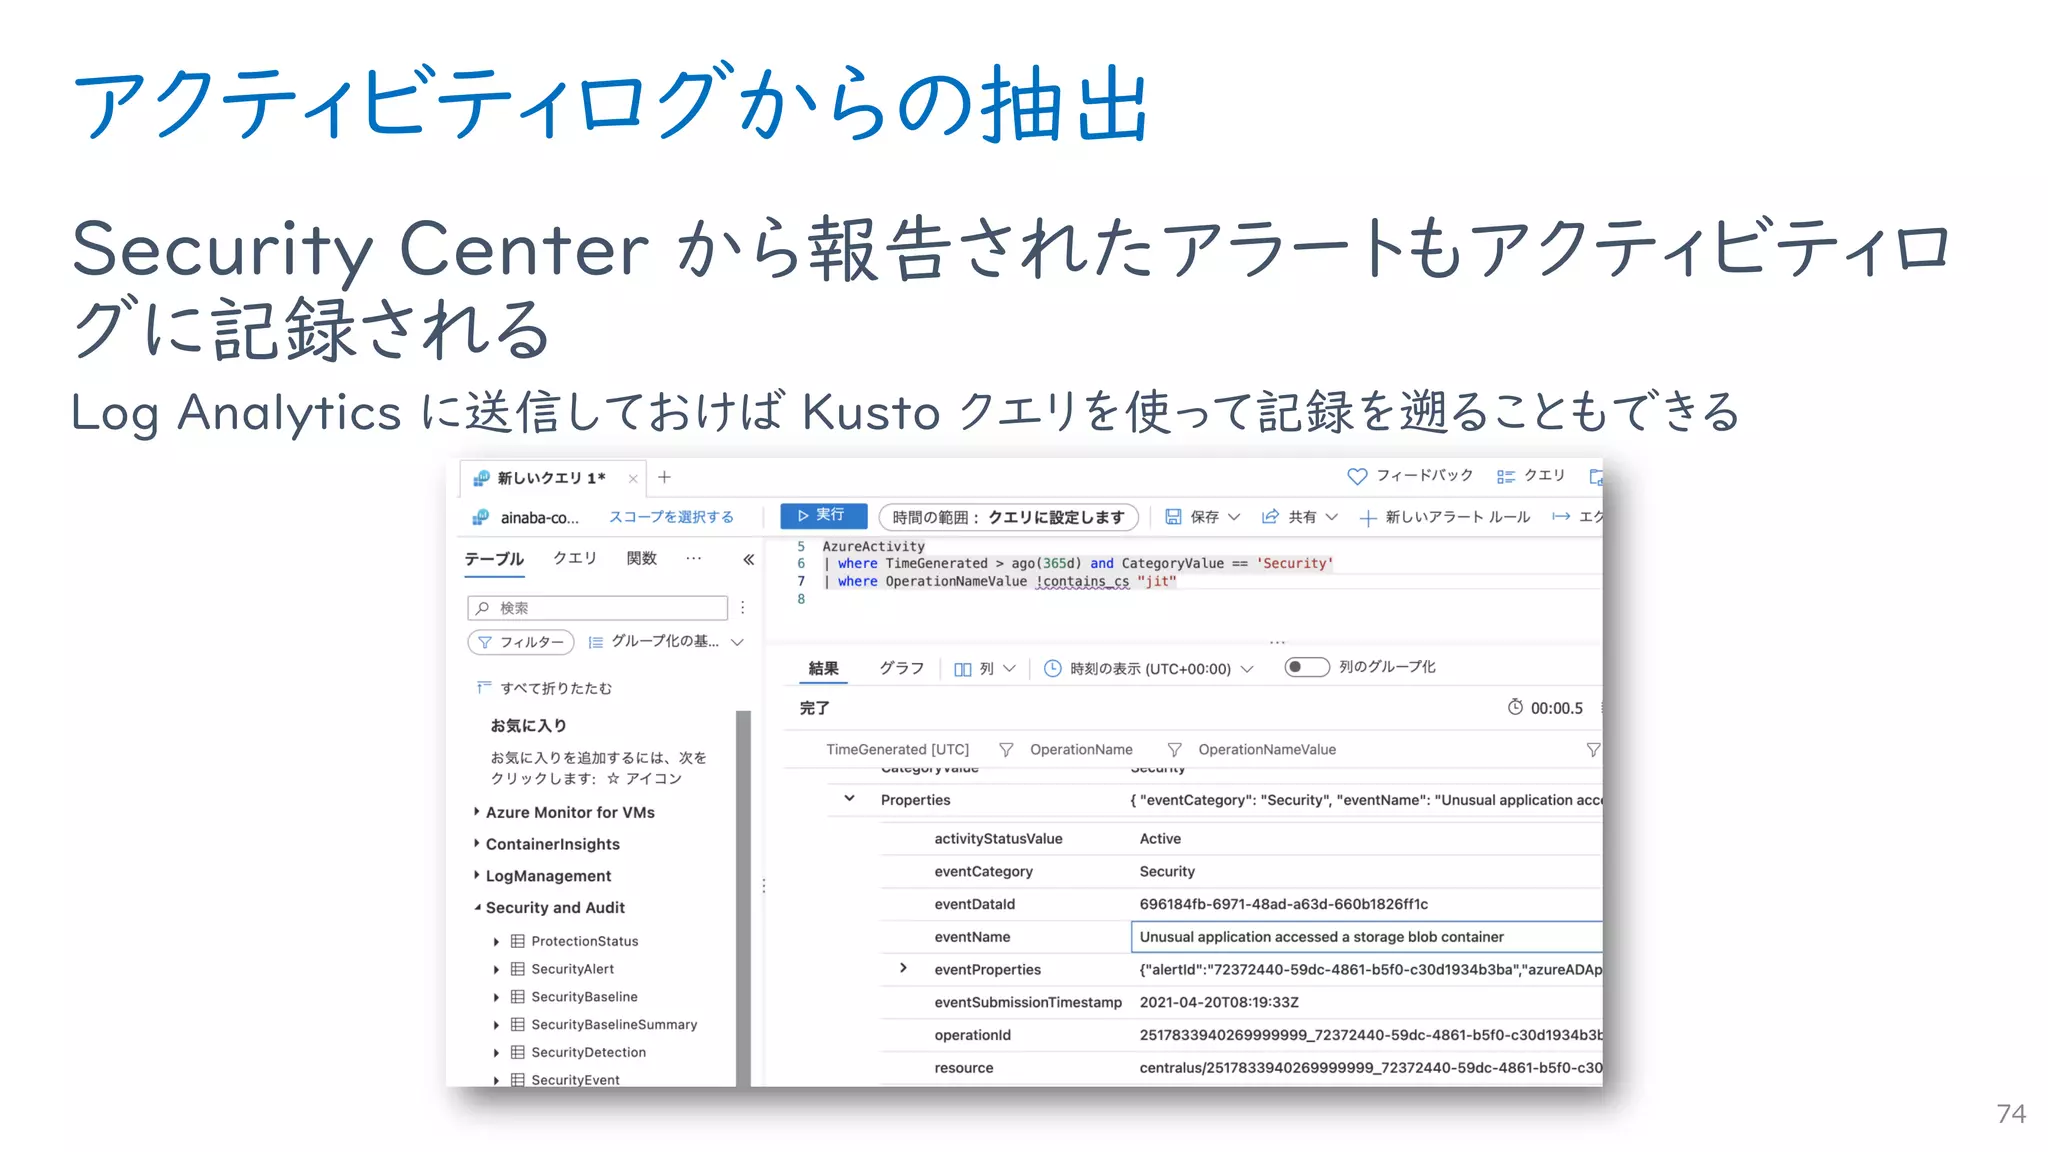Image resolution: width=2048 pixels, height=1152 pixels.
Task: Open the 列 columns dropdown
Action: pyautogui.click(x=984, y=668)
